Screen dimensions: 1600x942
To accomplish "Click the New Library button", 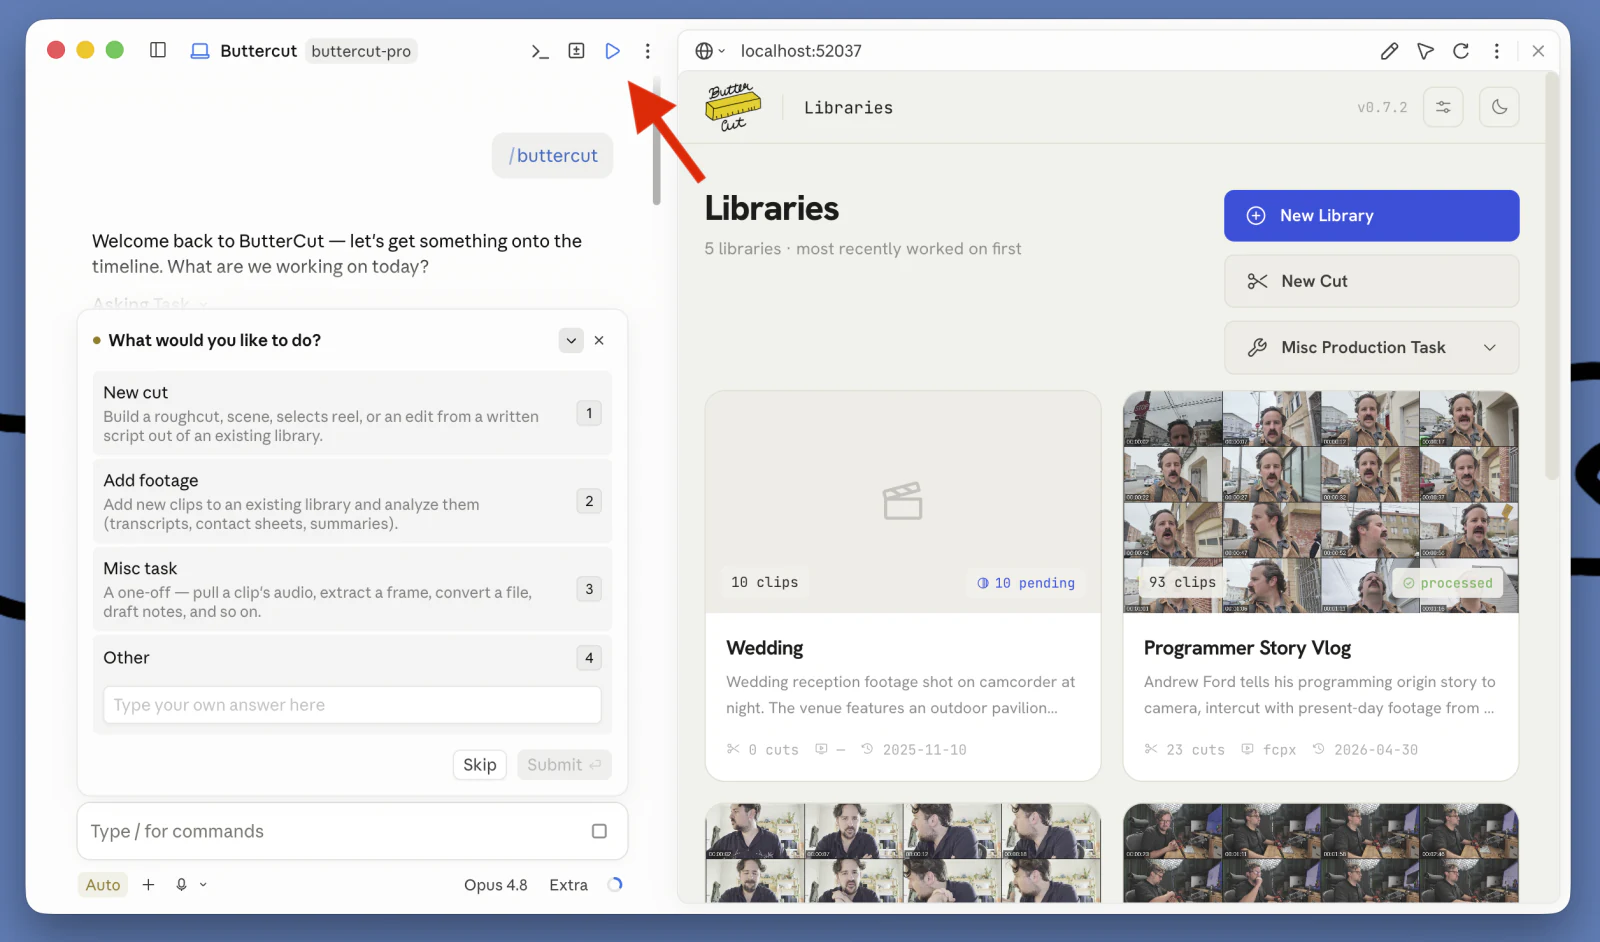I will (x=1371, y=216).
